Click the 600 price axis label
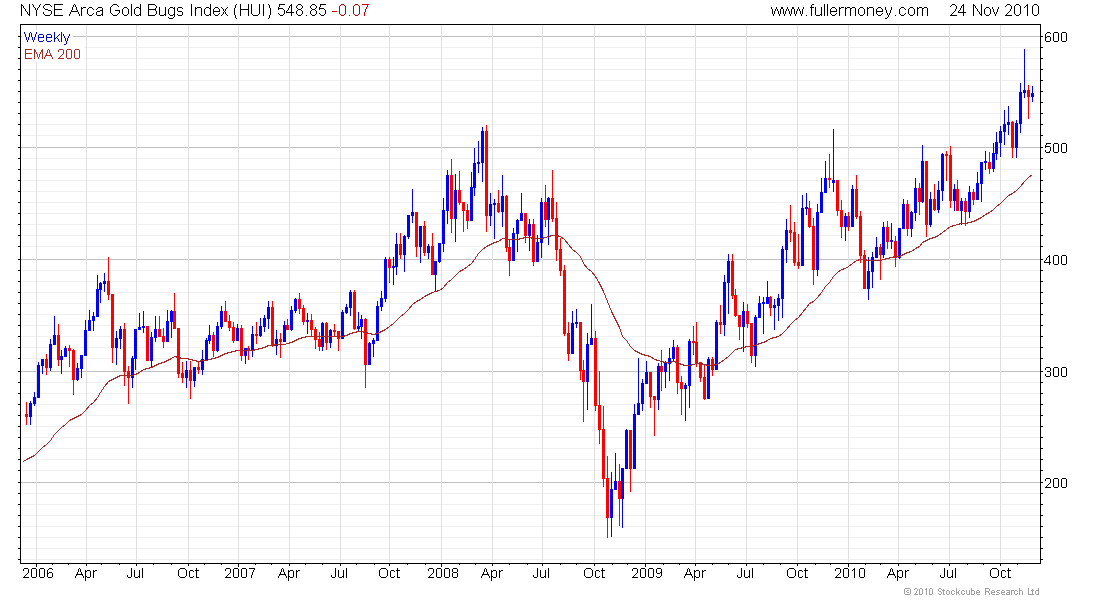The image size is (1100, 600). point(1056,37)
